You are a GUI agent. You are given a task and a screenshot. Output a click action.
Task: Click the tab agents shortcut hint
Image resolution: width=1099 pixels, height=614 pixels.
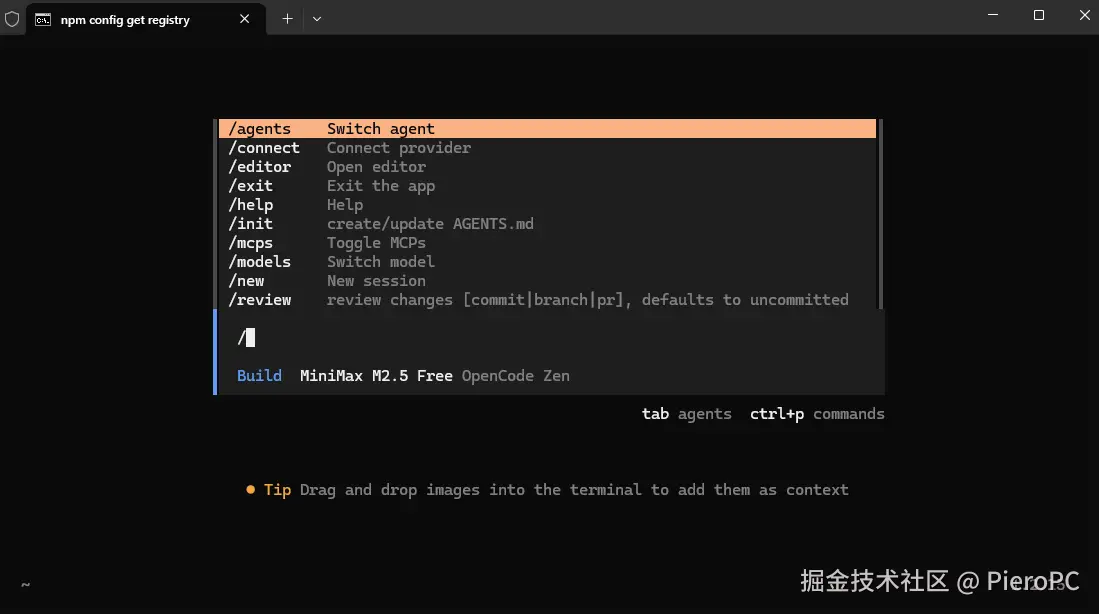[x=686, y=414]
